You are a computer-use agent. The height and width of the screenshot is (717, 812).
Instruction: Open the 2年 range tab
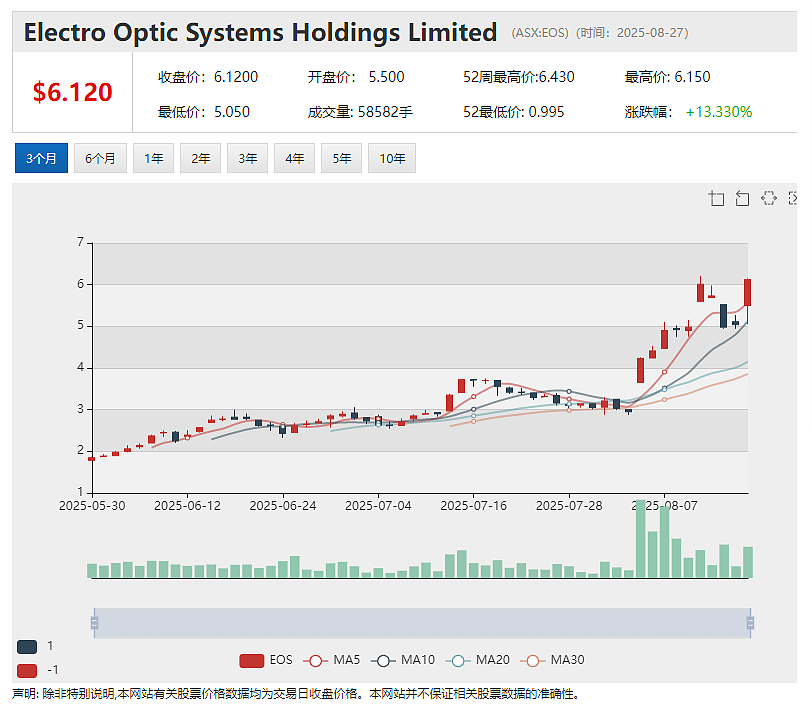pyautogui.click(x=200, y=158)
